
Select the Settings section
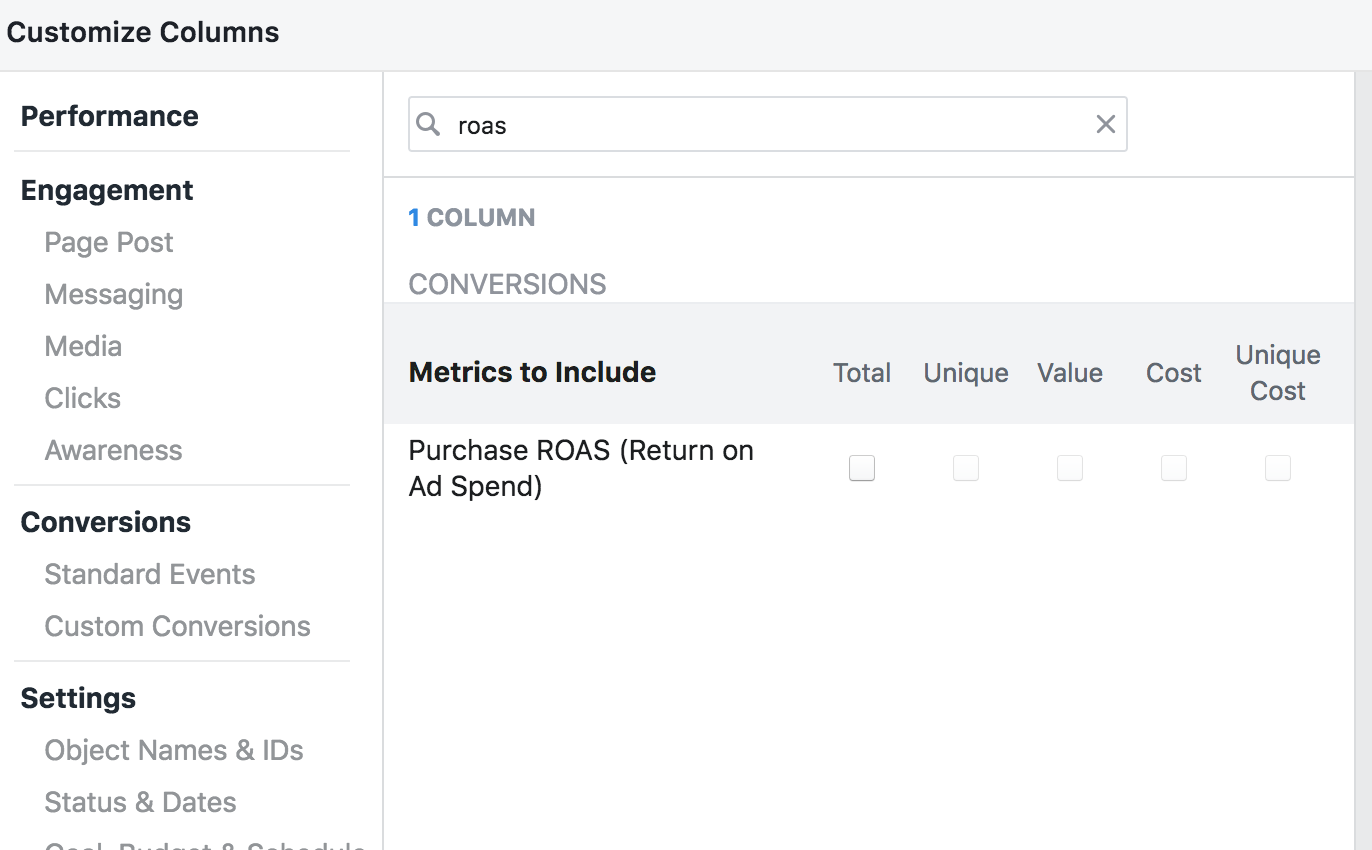77,698
